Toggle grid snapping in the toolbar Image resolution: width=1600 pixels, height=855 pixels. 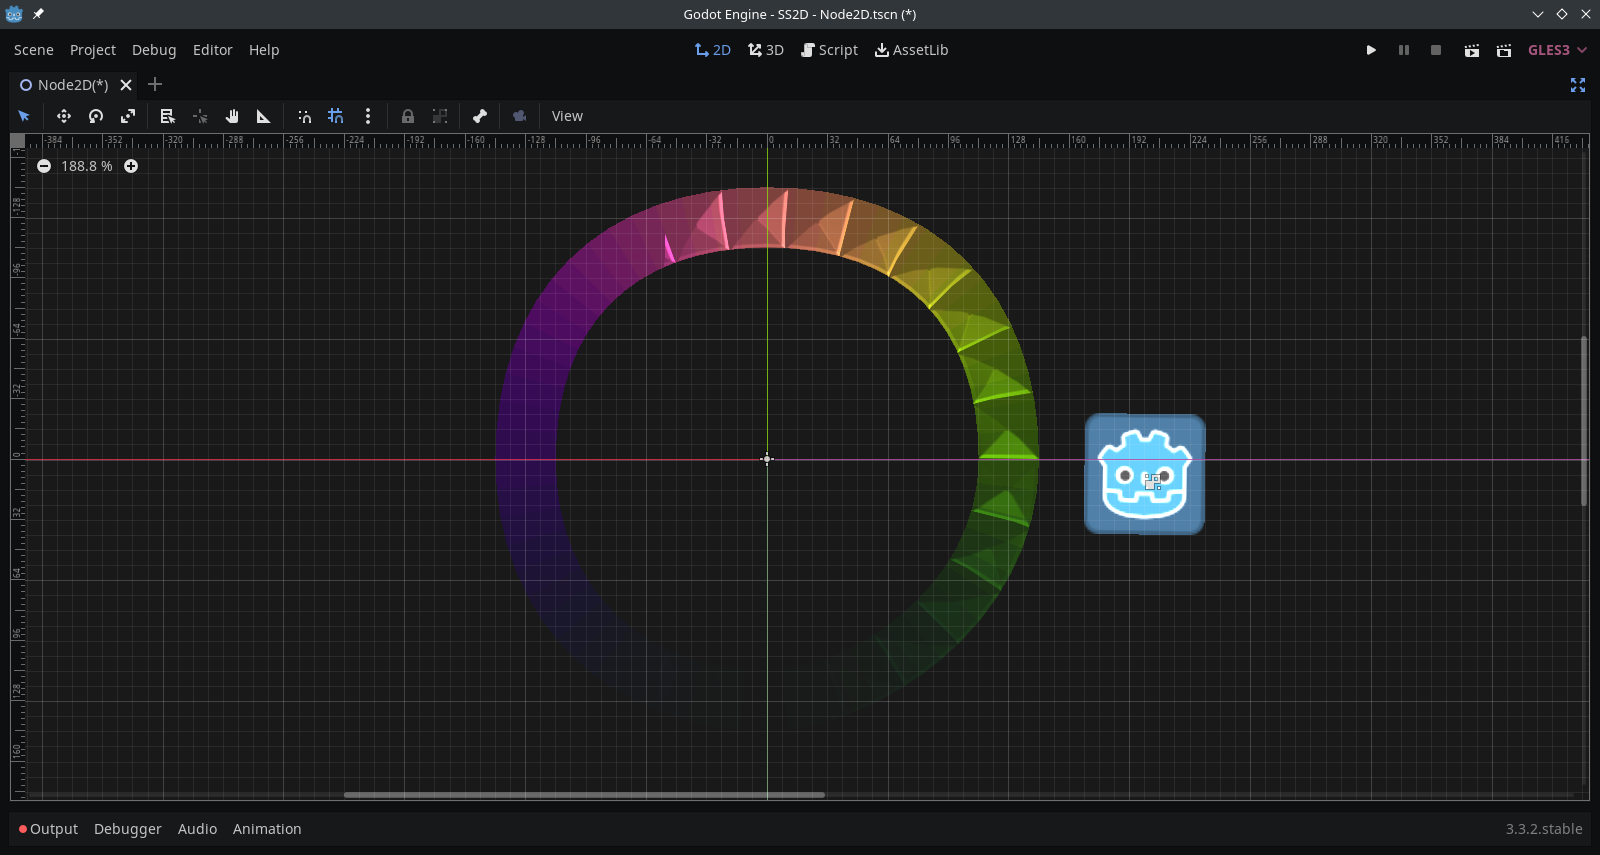(x=336, y=116)
